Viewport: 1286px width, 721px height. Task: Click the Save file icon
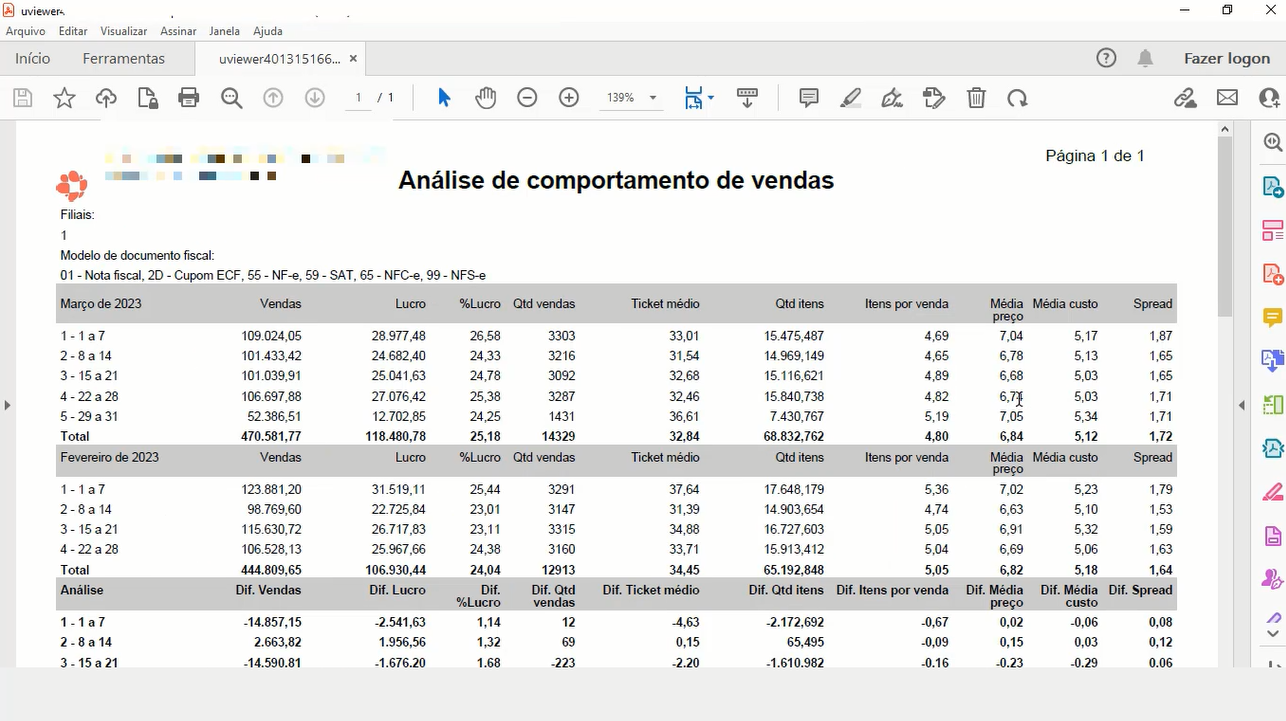click(23, 98)
